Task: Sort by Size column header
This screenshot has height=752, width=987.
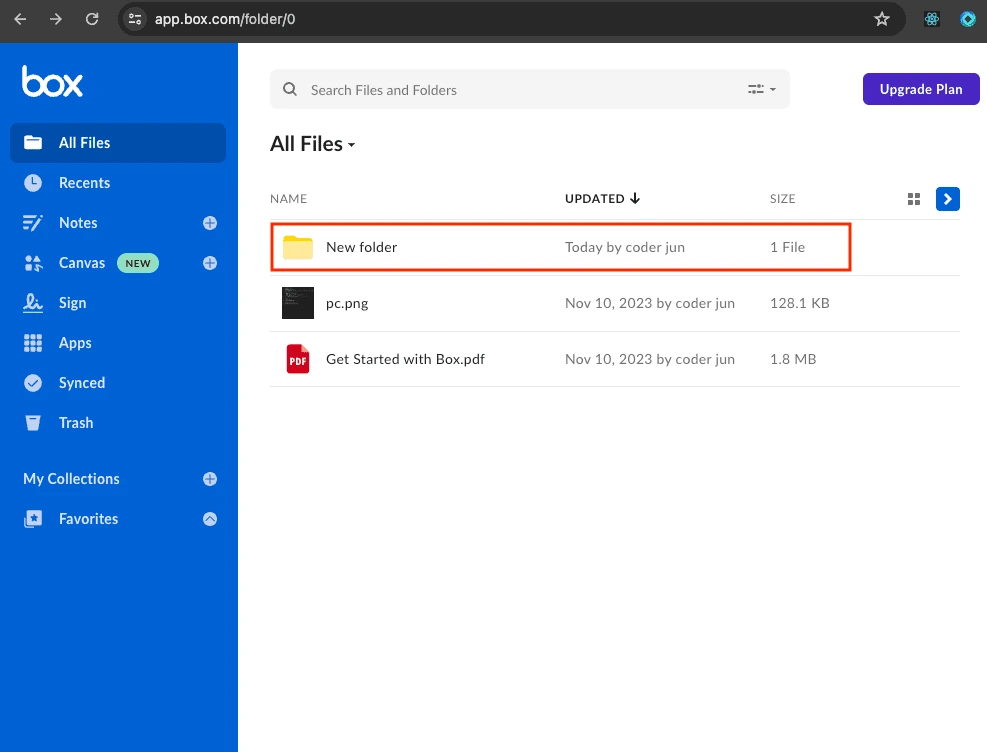Action: click(782, 199)
